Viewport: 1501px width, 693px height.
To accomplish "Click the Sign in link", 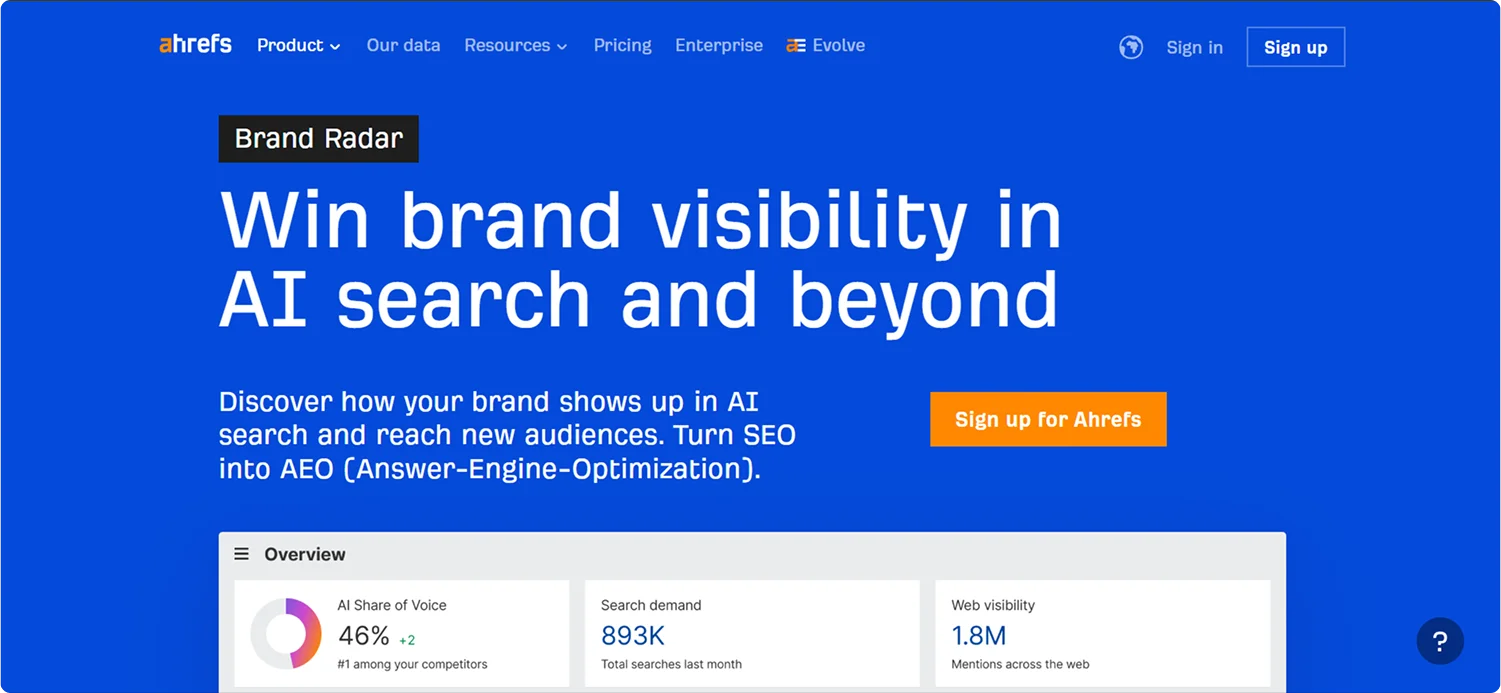I will [x=1194, y=47].
